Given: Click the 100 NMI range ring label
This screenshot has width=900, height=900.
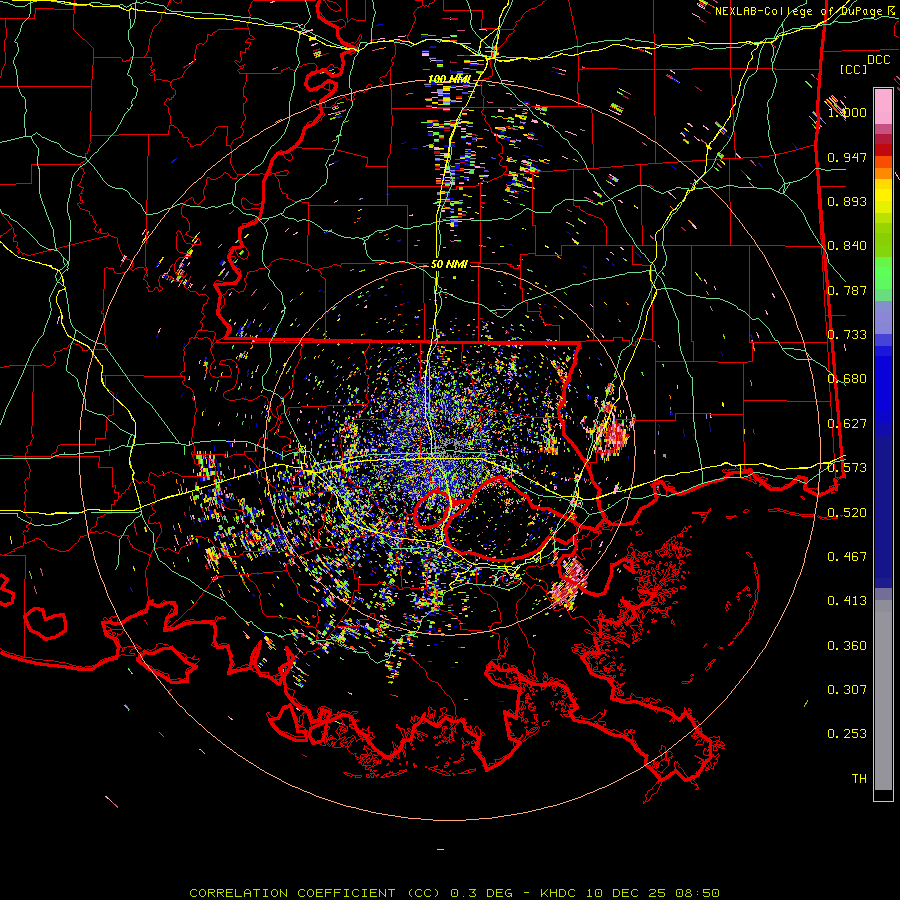Looking at the screenshot, I should (x=449, y=79).
